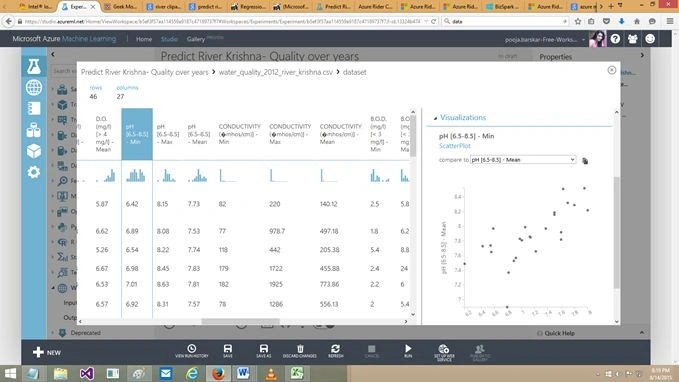The image size is (679, 382).
Task: Open the Gallery menu item
Action: pos(196,39)
